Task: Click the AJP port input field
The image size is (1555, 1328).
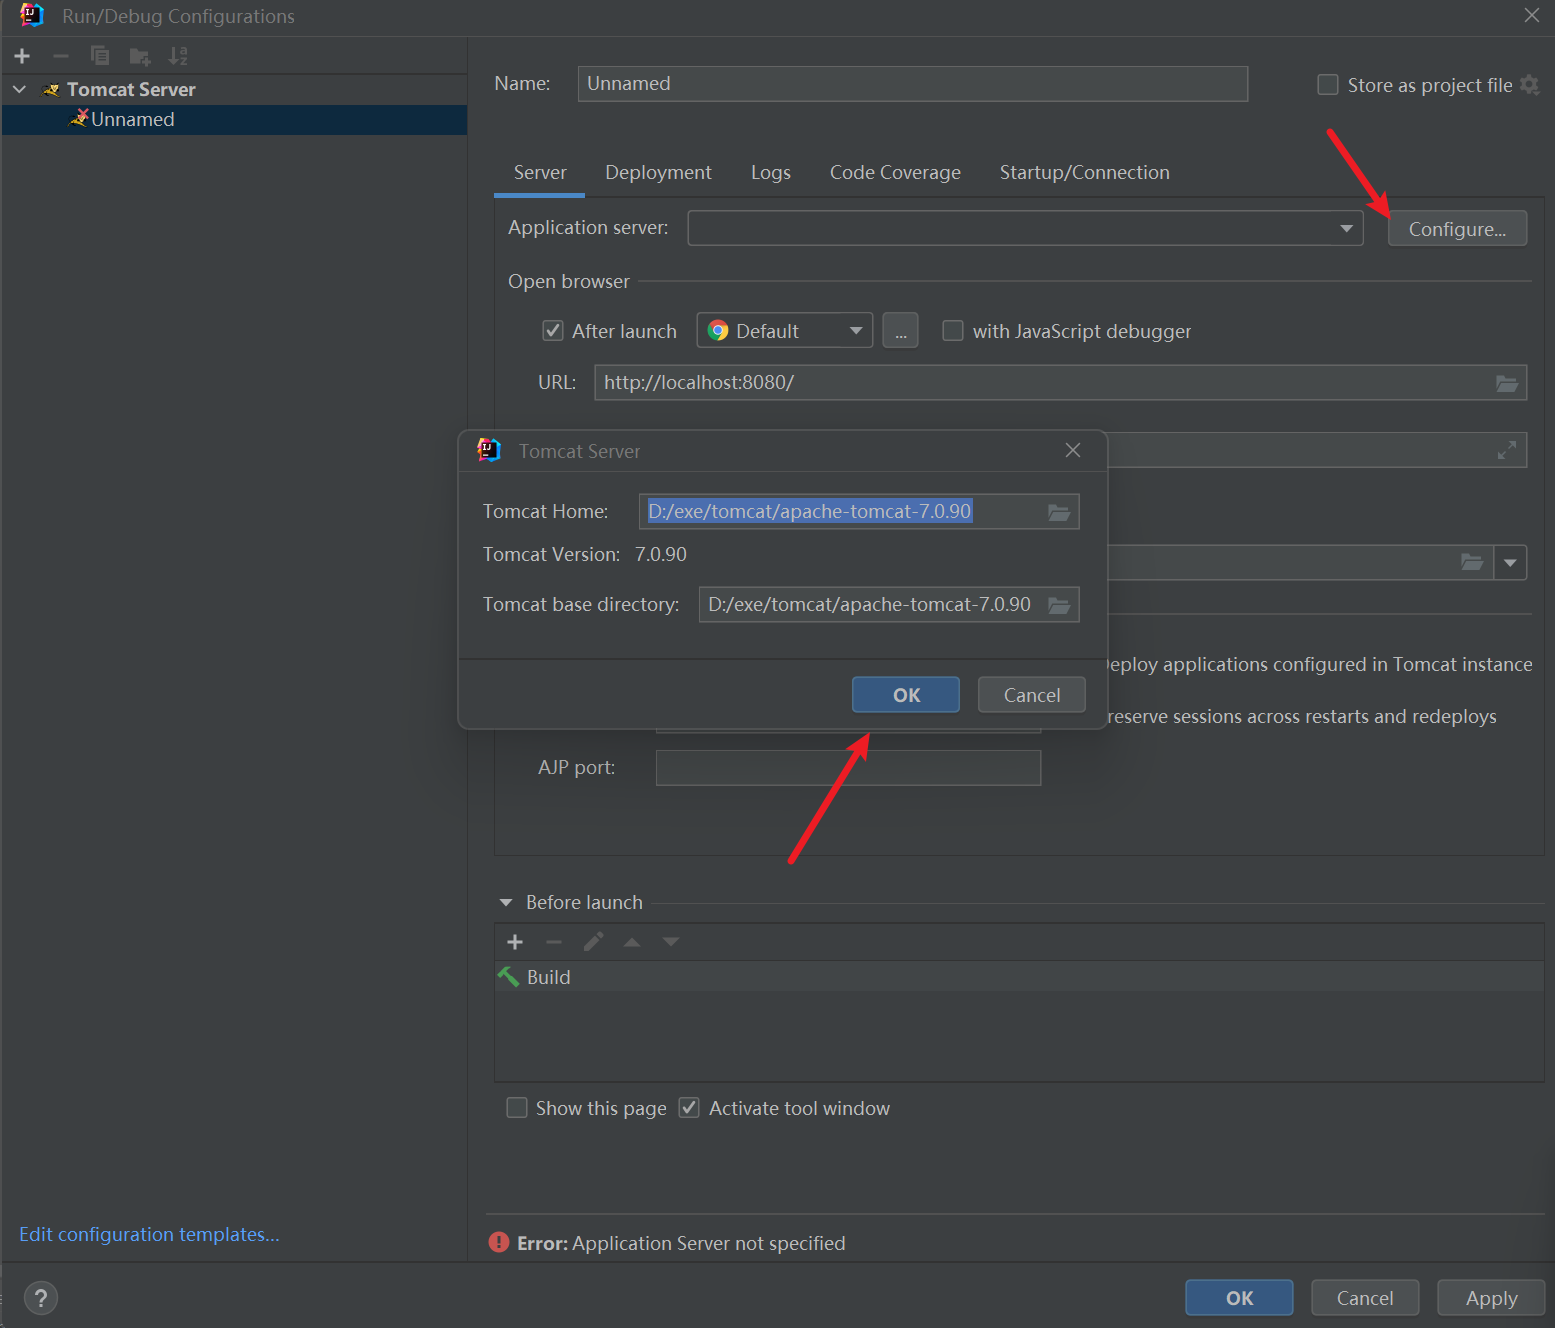Action: coord(848,768)
